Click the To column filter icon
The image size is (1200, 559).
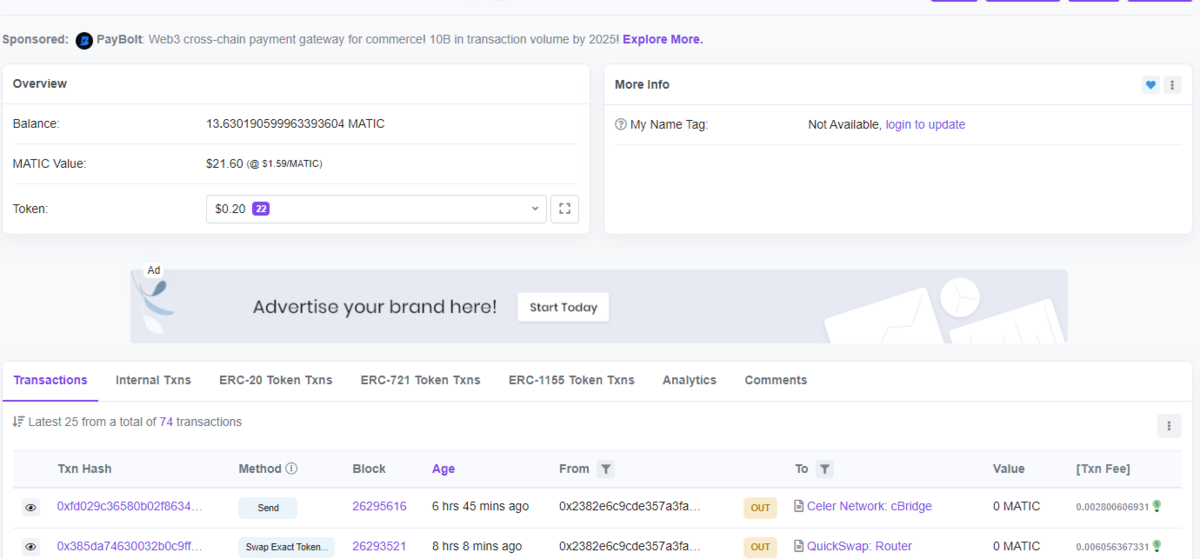[x=824, y=468]
